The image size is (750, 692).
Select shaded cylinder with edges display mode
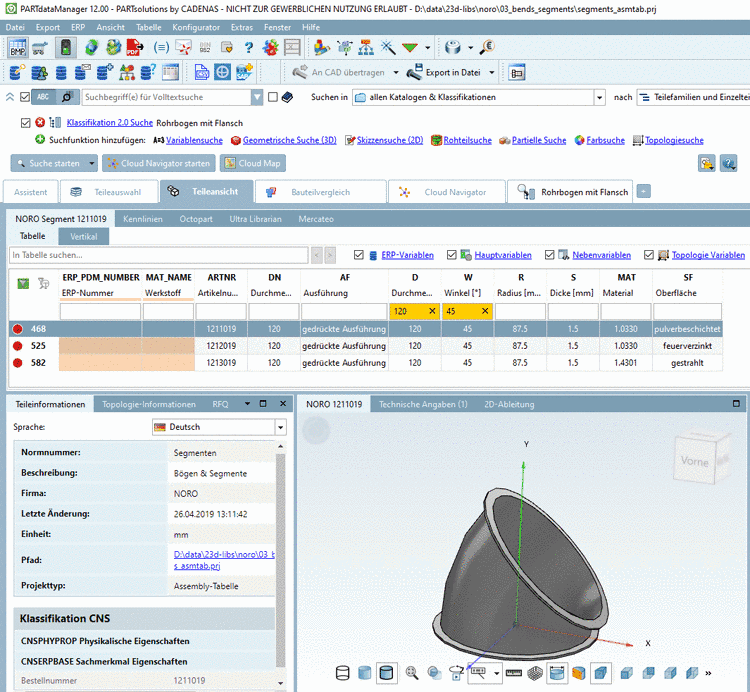click(x=386, y=673)
